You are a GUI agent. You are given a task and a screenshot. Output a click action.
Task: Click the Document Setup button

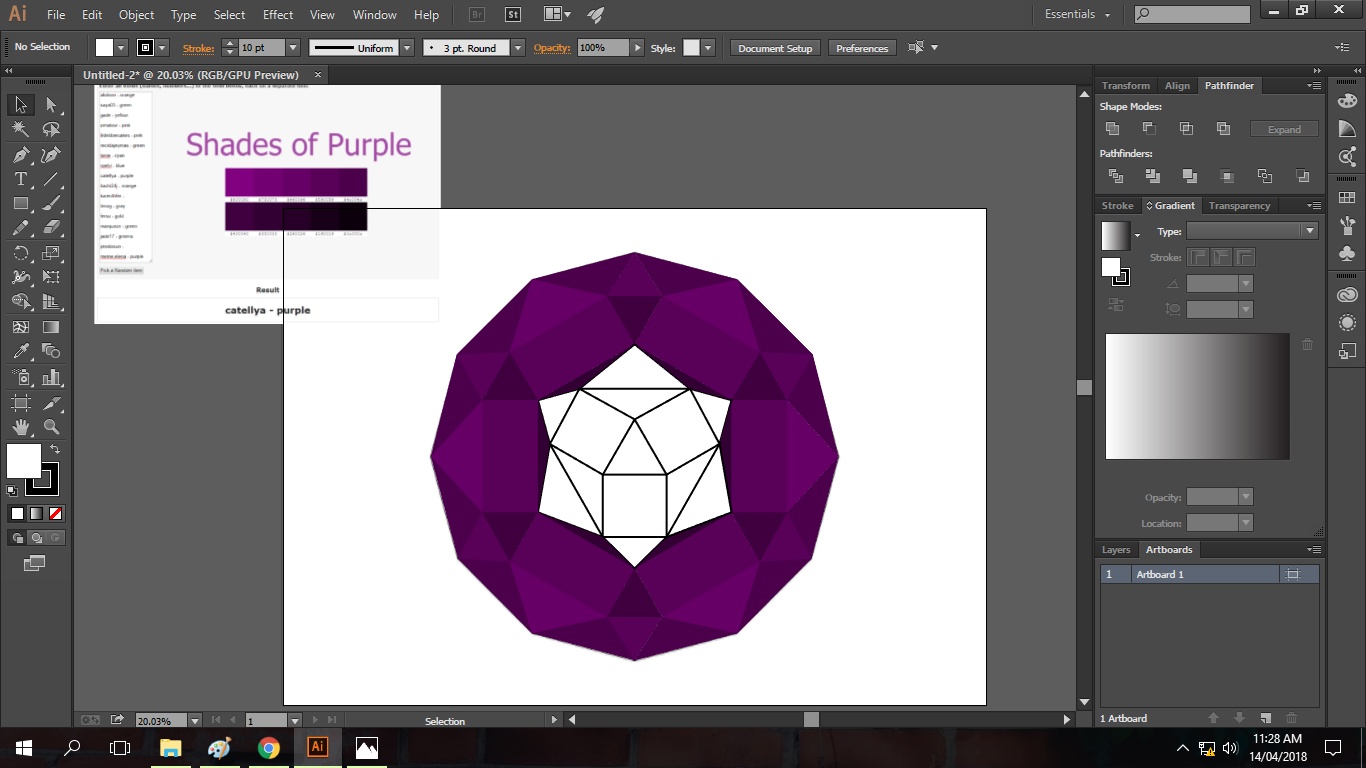point(775,48)
